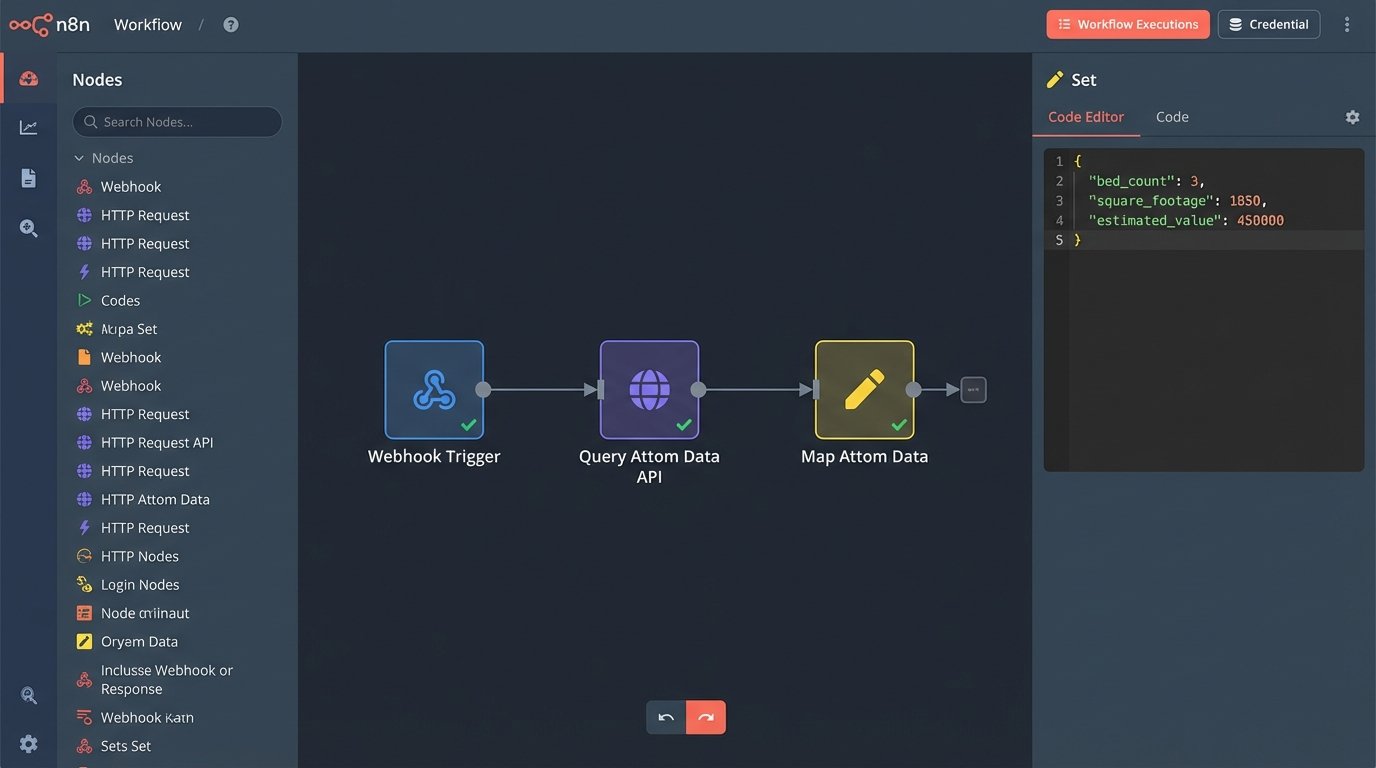Screen dimensions: 1376x768
Task: Open the Webhook Trigger node on canvas
Action: (433, 389)
